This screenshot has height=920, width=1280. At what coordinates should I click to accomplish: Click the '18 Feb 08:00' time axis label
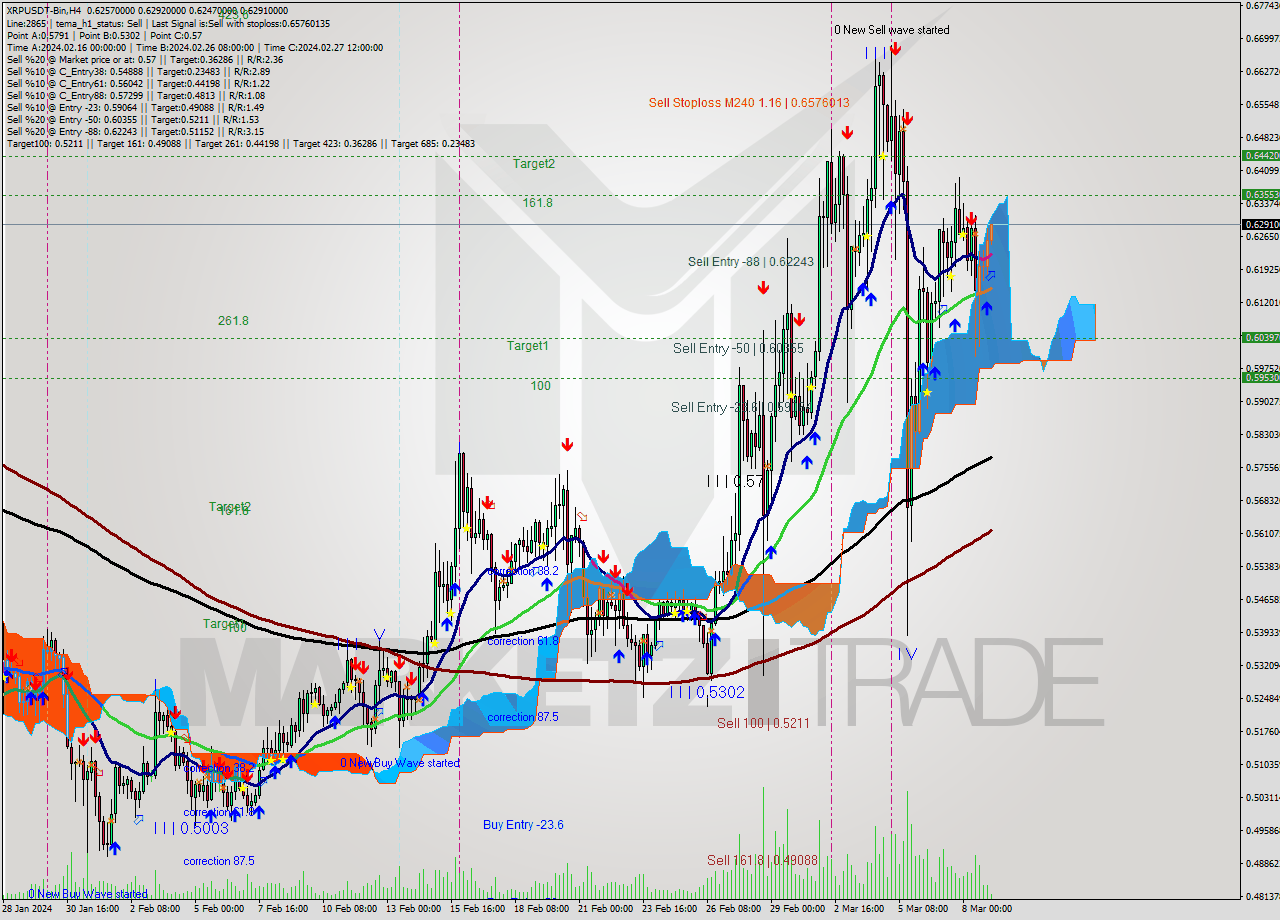pyautogui.click(x=541, y=909)
